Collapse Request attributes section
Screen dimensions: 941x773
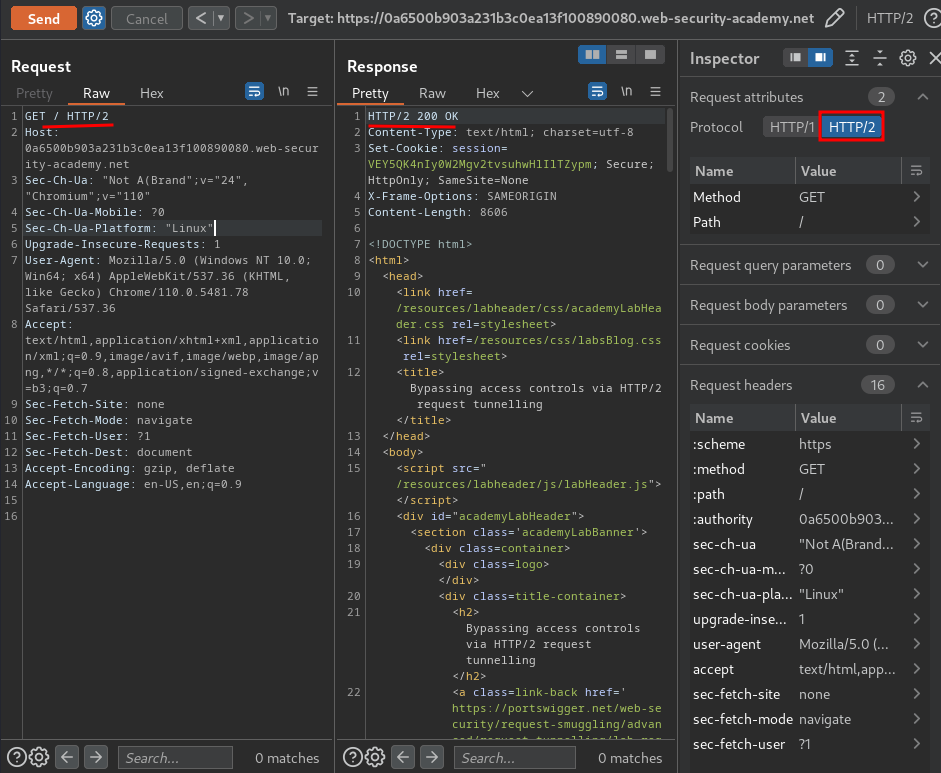tap(923, 97)
